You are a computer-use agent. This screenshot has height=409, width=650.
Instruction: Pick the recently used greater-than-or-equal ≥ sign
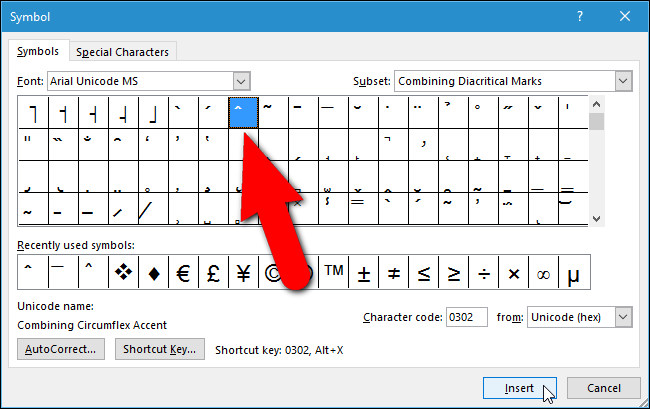pos(454,272)
